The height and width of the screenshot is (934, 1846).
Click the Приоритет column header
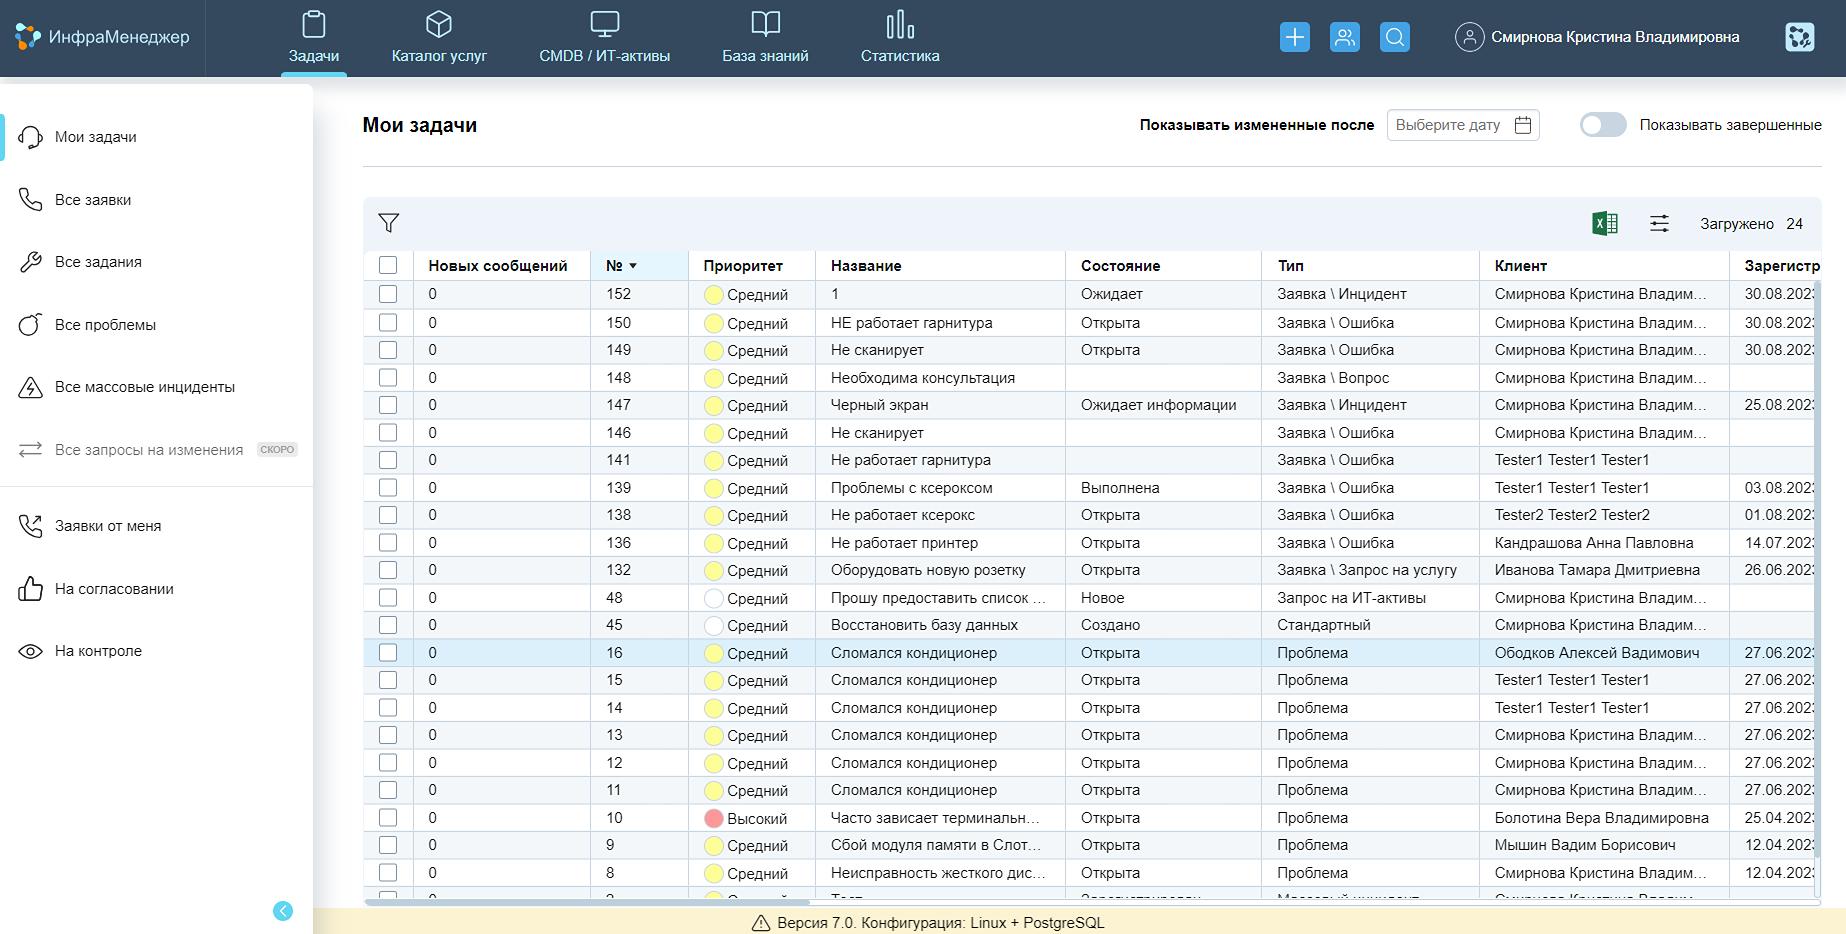pos(742,266)
